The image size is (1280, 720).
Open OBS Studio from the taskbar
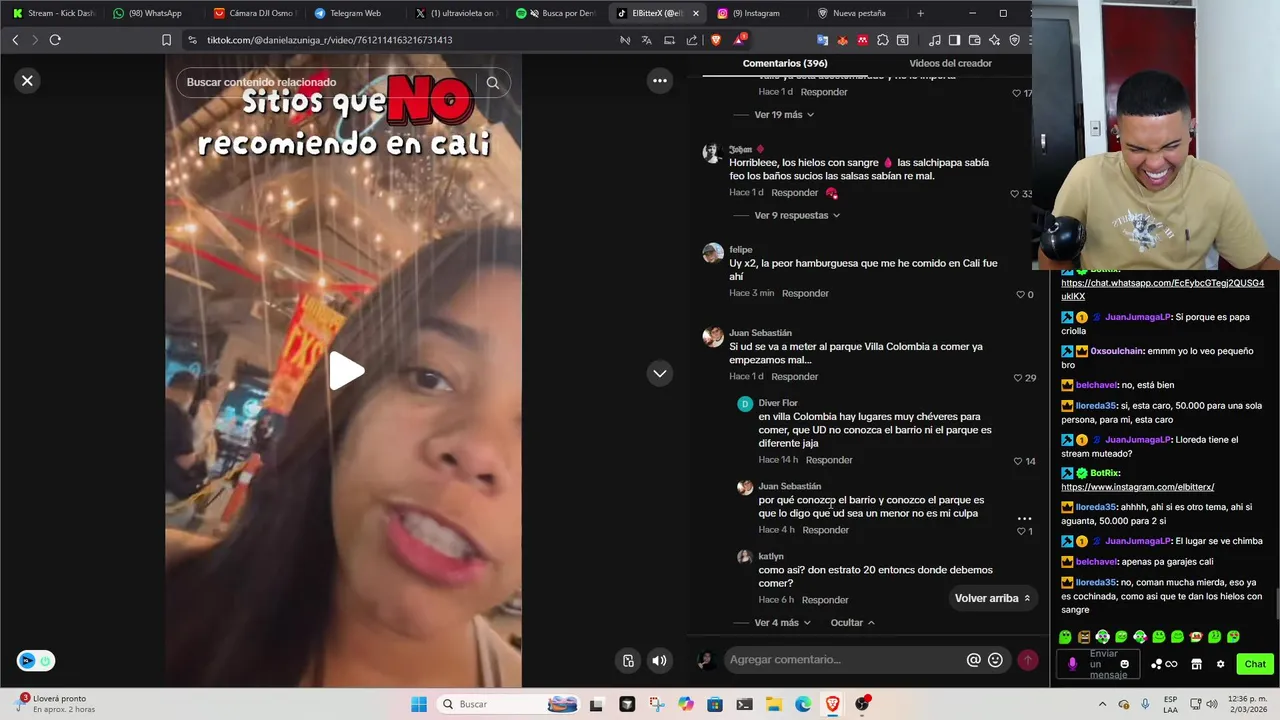tap(863, 704)
